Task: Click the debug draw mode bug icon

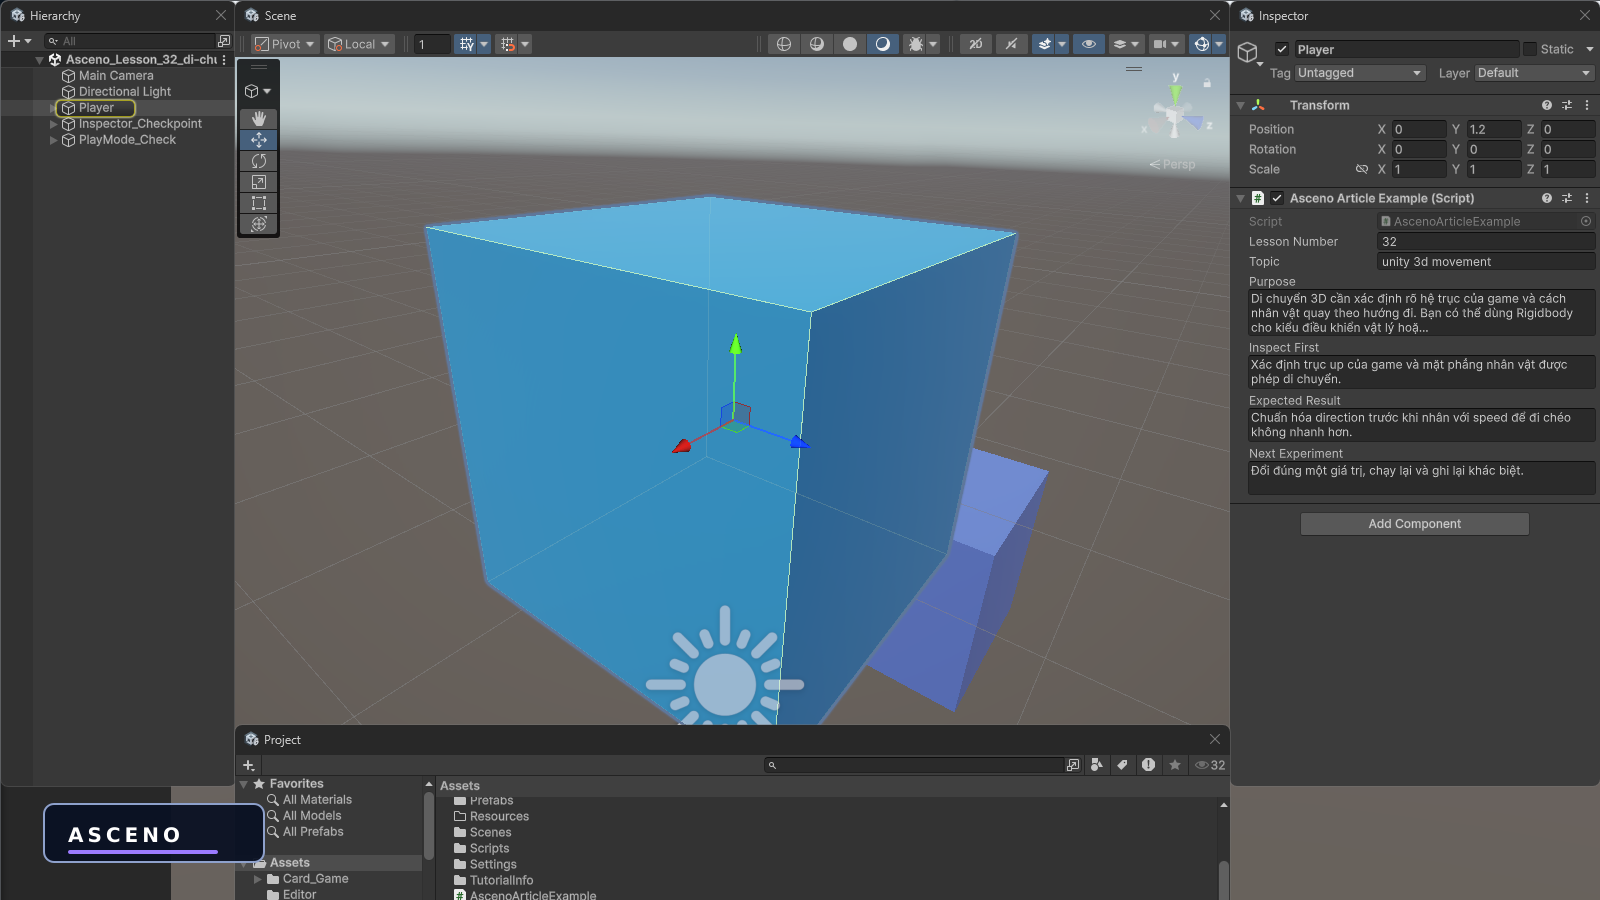Action: point(915,44)
